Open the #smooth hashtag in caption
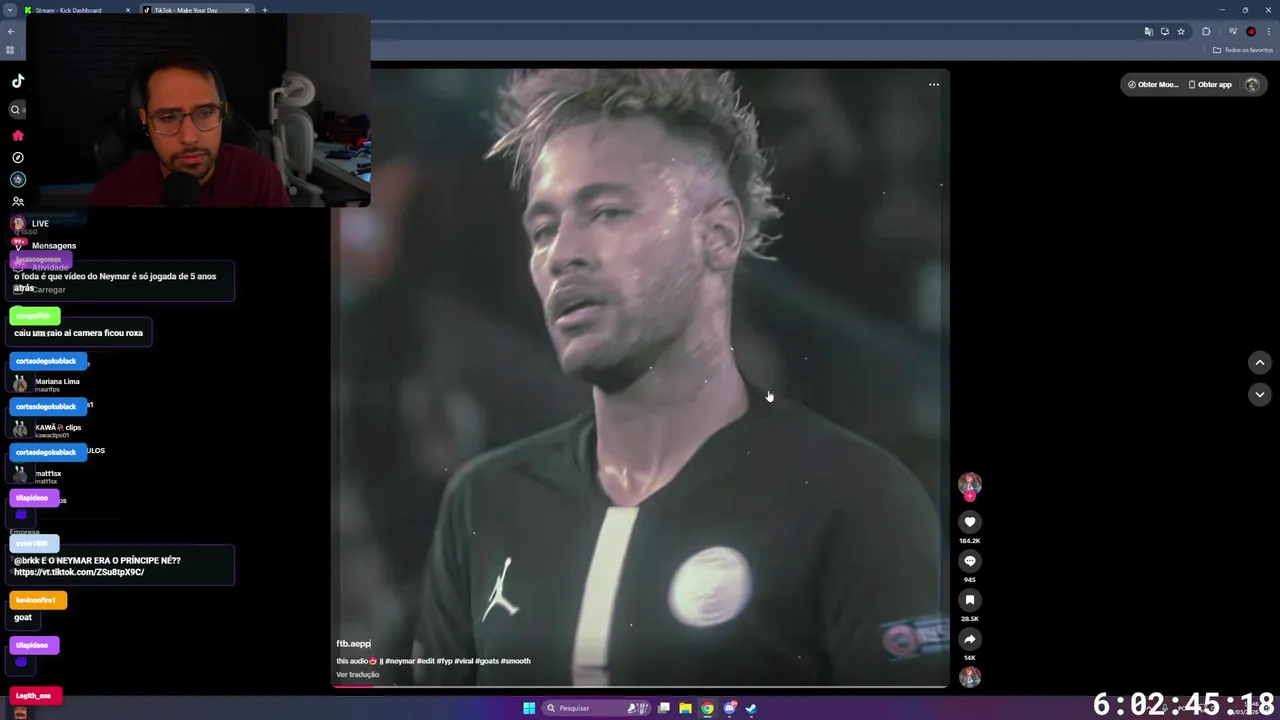The image size is (1280, 720). (x=516, y=661)
